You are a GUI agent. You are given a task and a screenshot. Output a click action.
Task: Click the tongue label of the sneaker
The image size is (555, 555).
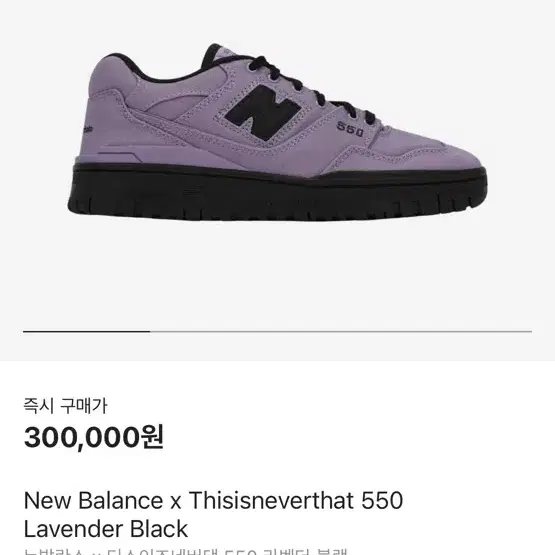224,53
